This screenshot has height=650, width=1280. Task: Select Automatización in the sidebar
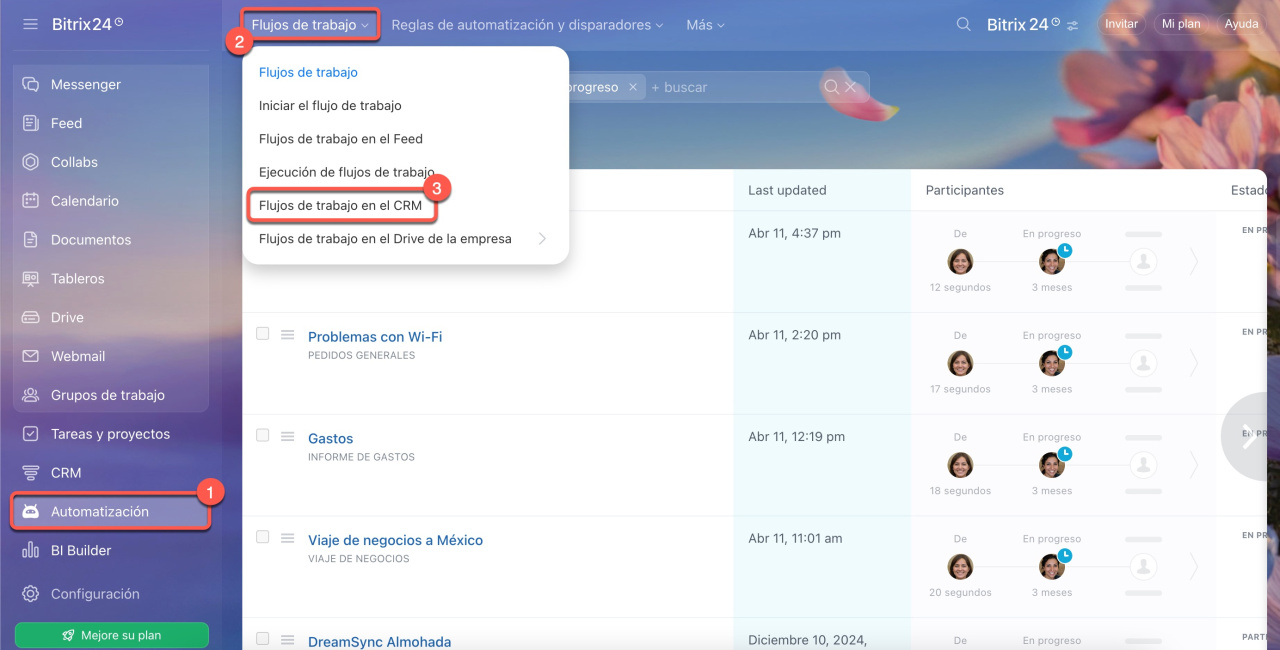(111, 512)
